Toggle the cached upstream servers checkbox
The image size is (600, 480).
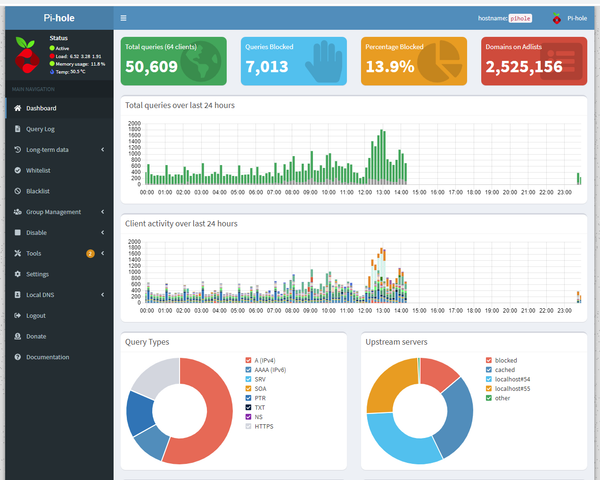tap(489, 370)
